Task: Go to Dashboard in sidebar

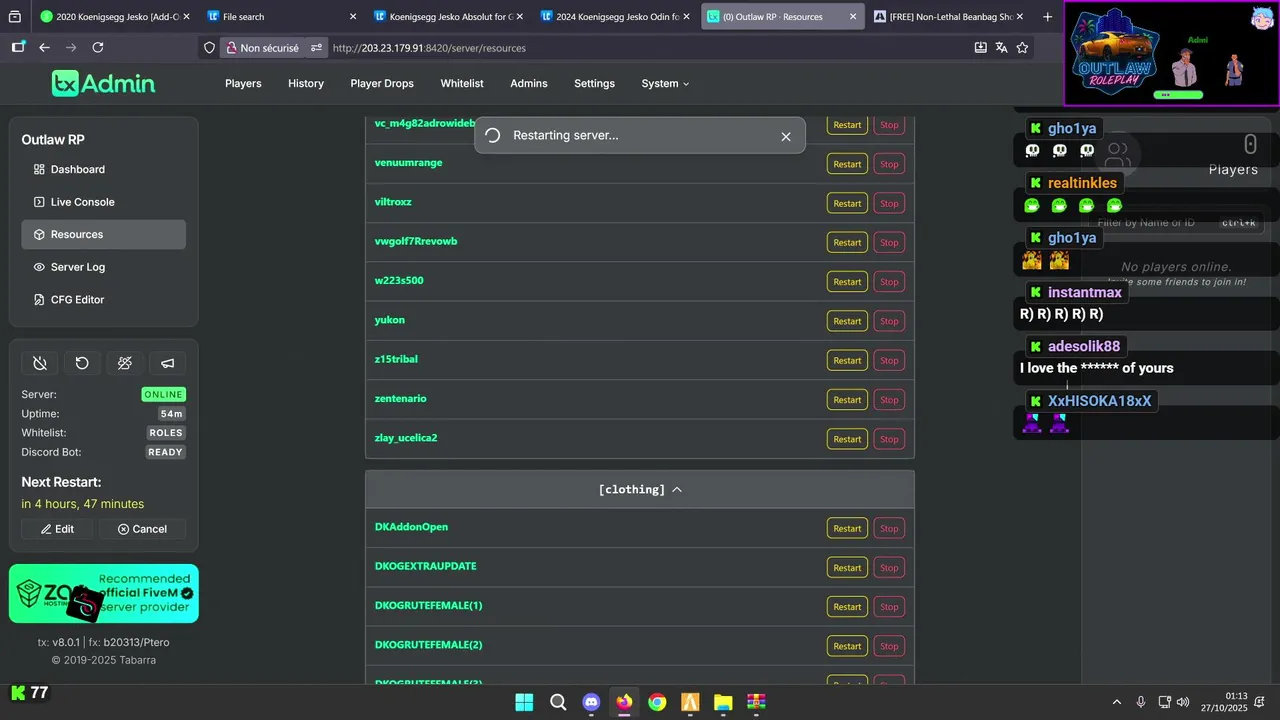Action: 104,169
